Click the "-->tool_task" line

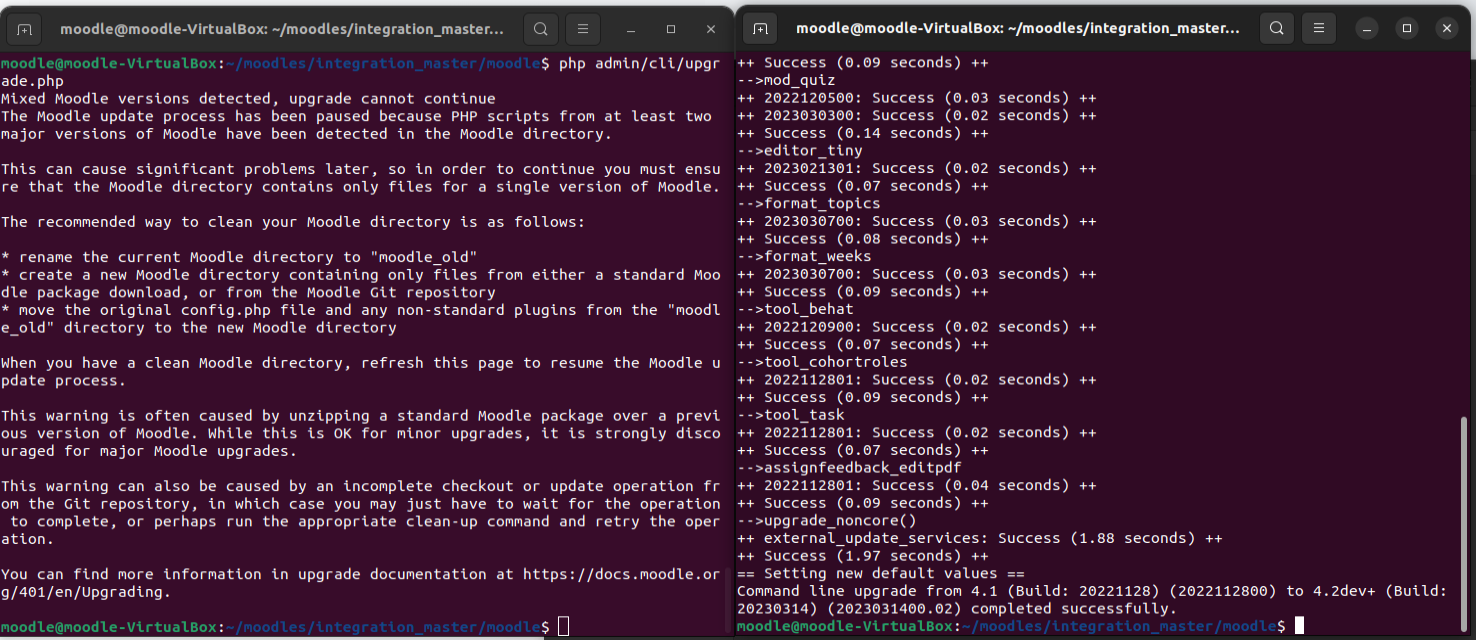[x=791, y=415]
